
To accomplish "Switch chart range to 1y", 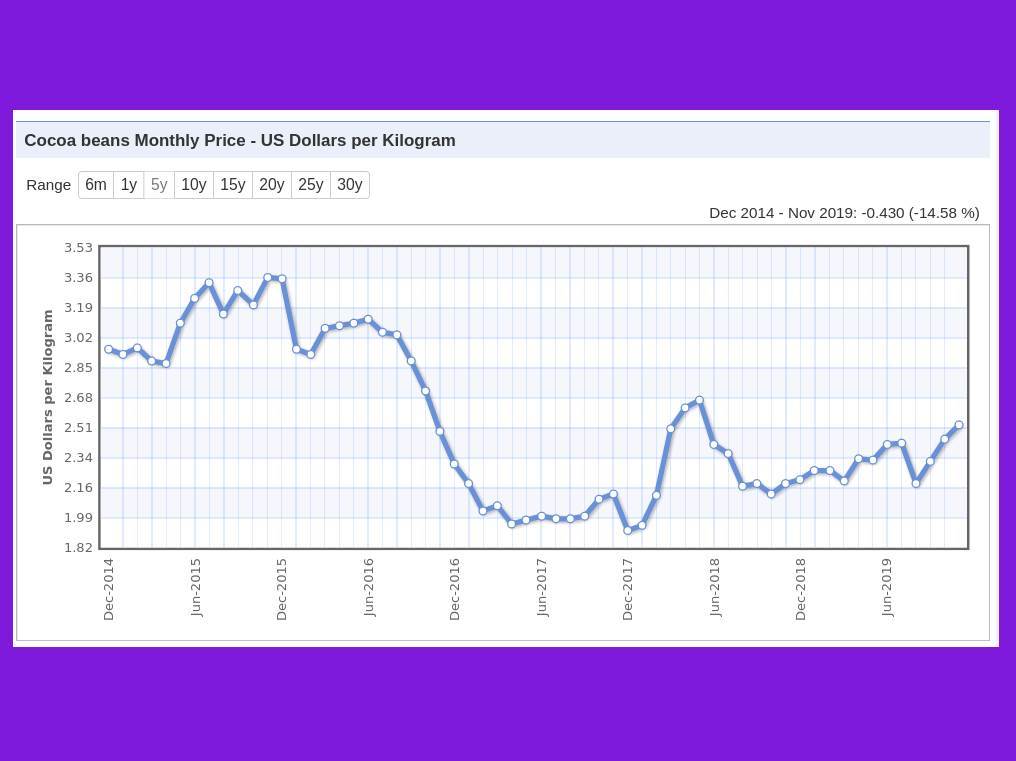I will (x=129, y=185).
